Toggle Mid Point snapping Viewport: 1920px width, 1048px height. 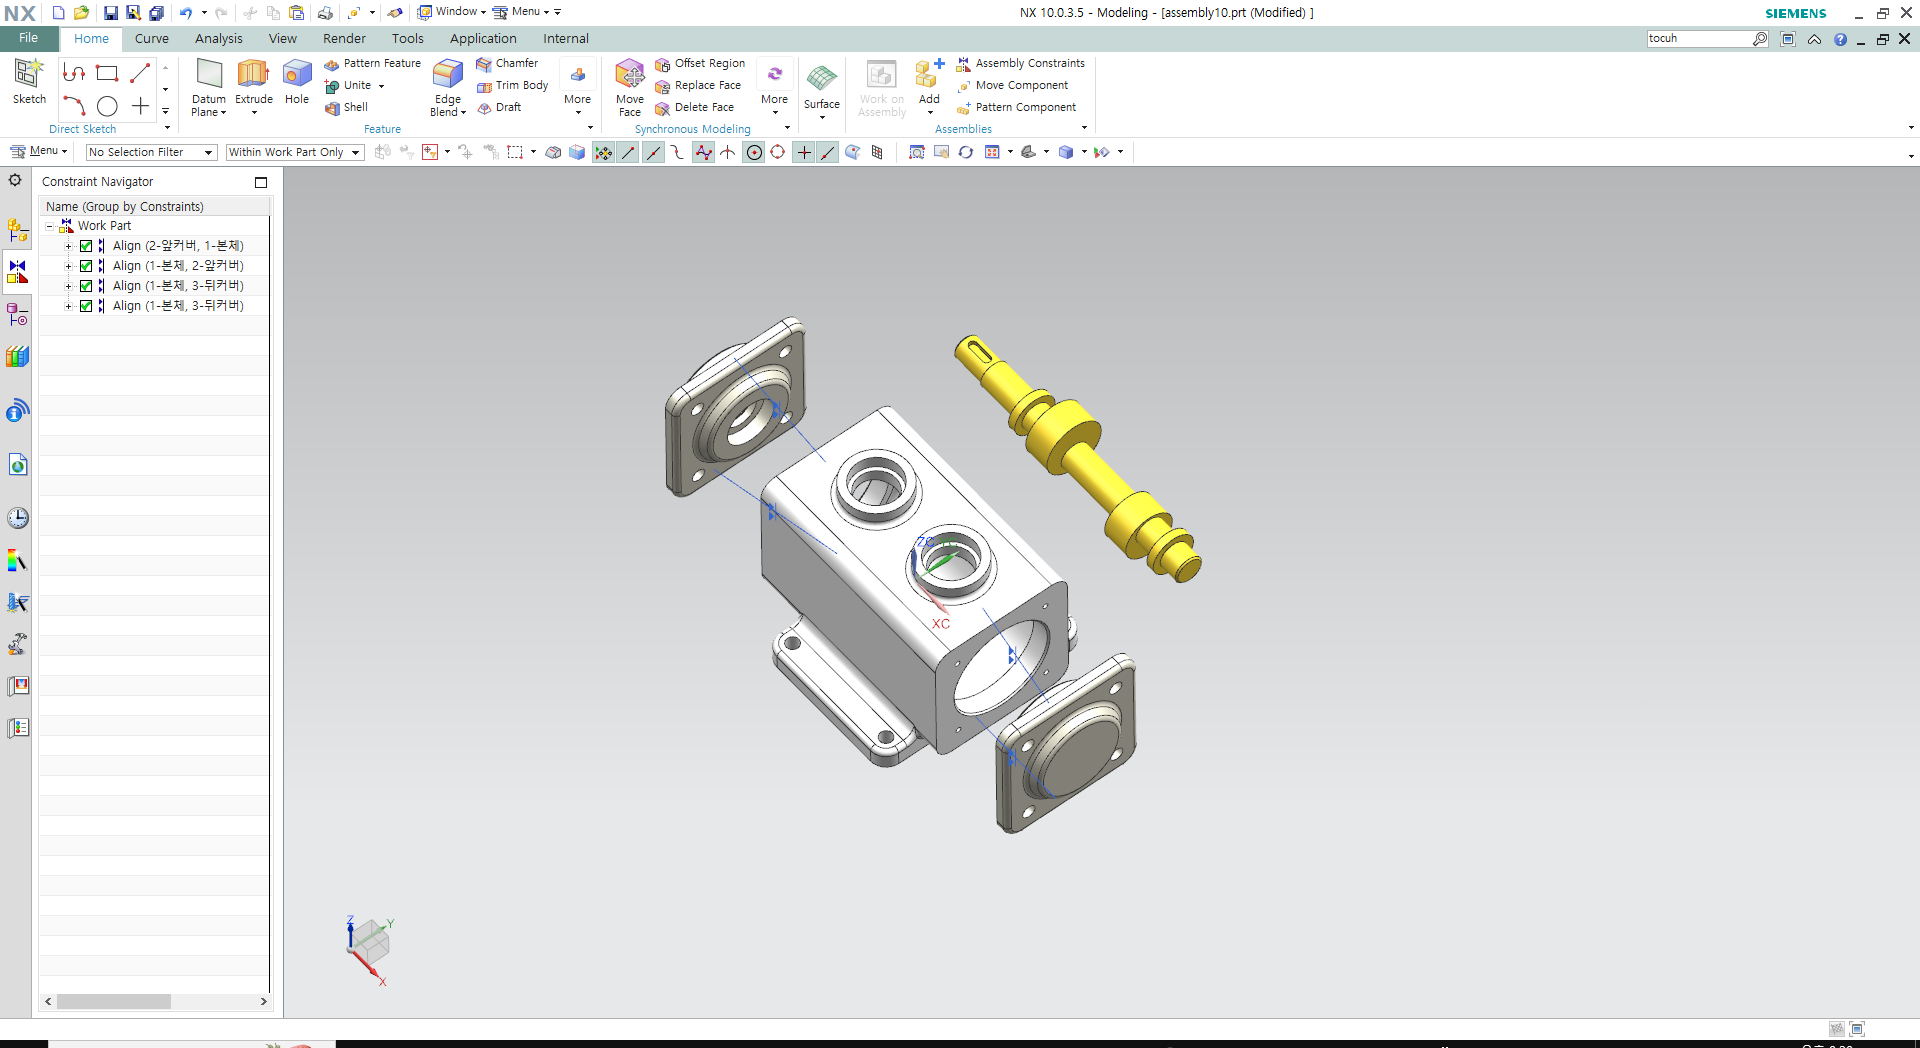(653, 152)
